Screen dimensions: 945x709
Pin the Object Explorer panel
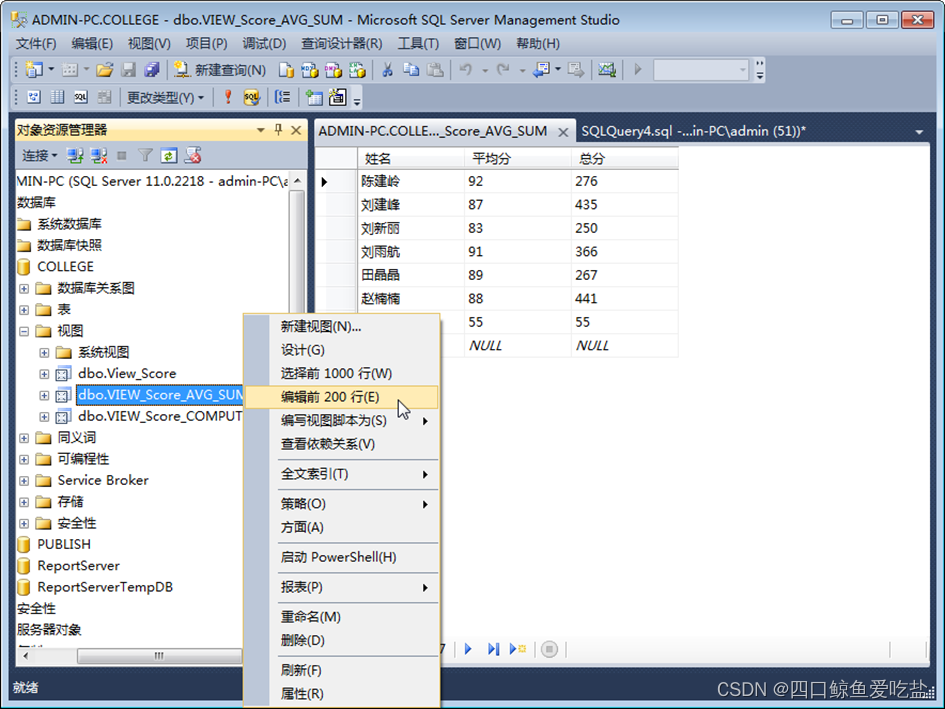(278, 130)
